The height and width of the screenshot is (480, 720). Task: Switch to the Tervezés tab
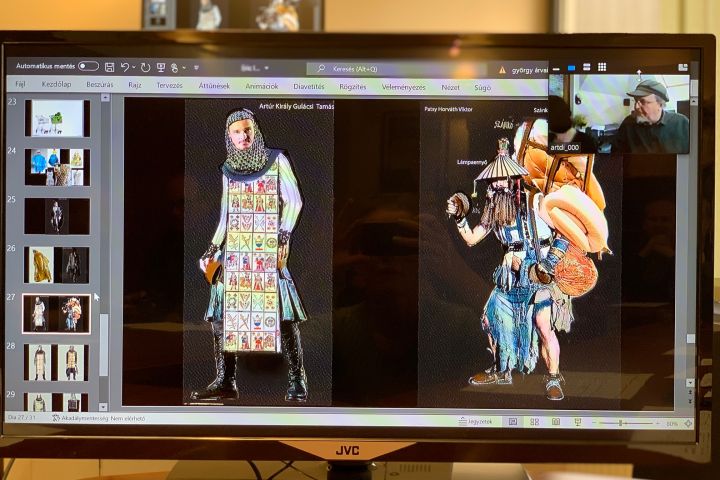pyautogui.click(x=169, y=85)
